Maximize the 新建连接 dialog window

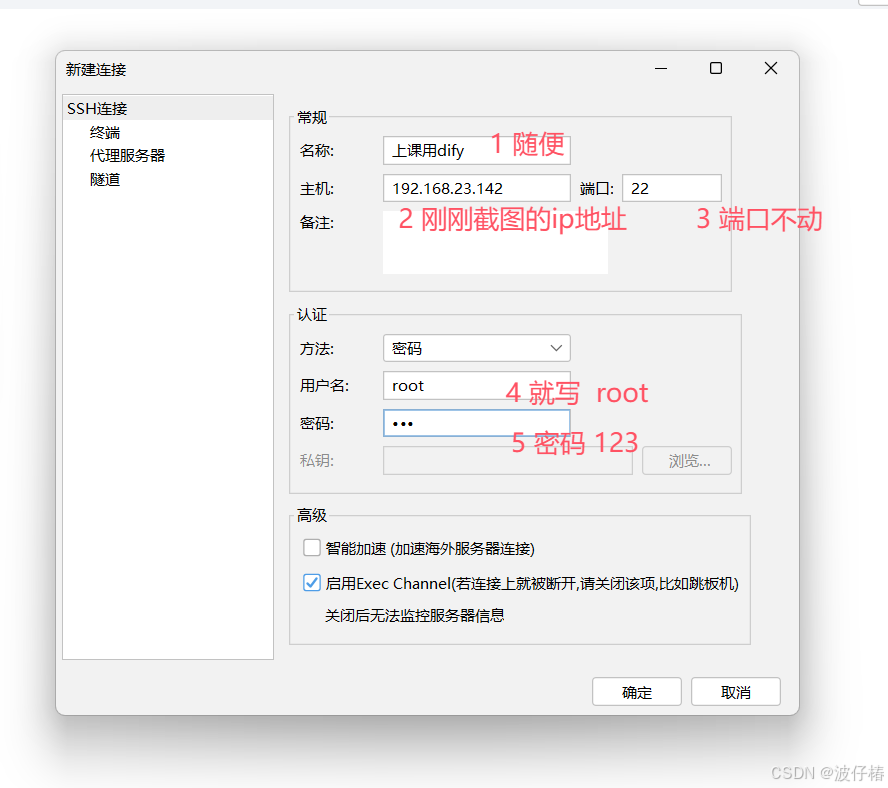point(715,68)
